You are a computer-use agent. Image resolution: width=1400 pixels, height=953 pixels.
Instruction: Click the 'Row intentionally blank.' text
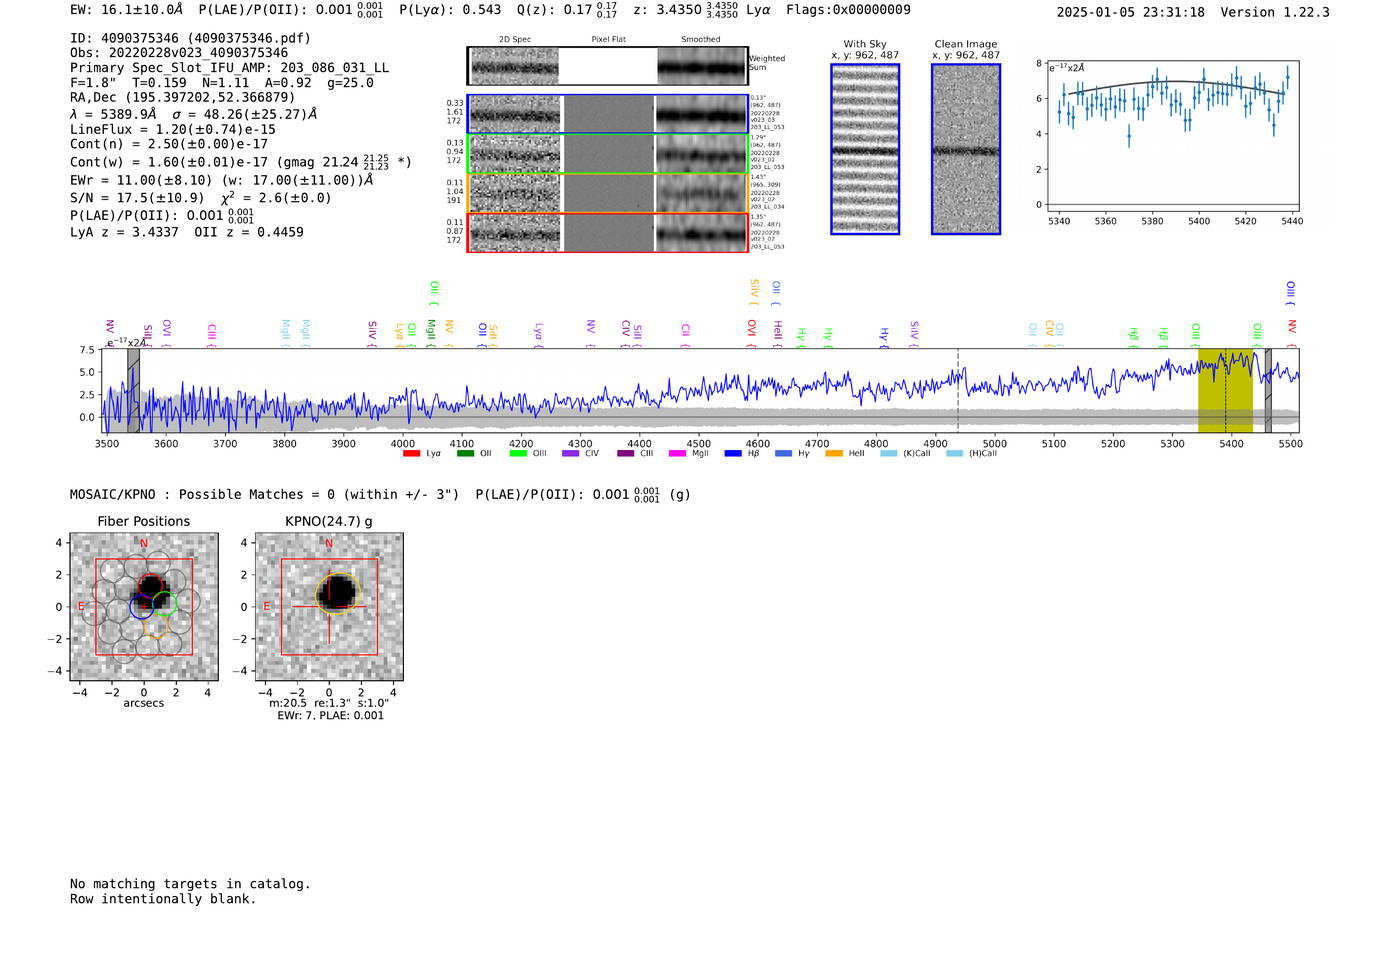coord(163,899)
